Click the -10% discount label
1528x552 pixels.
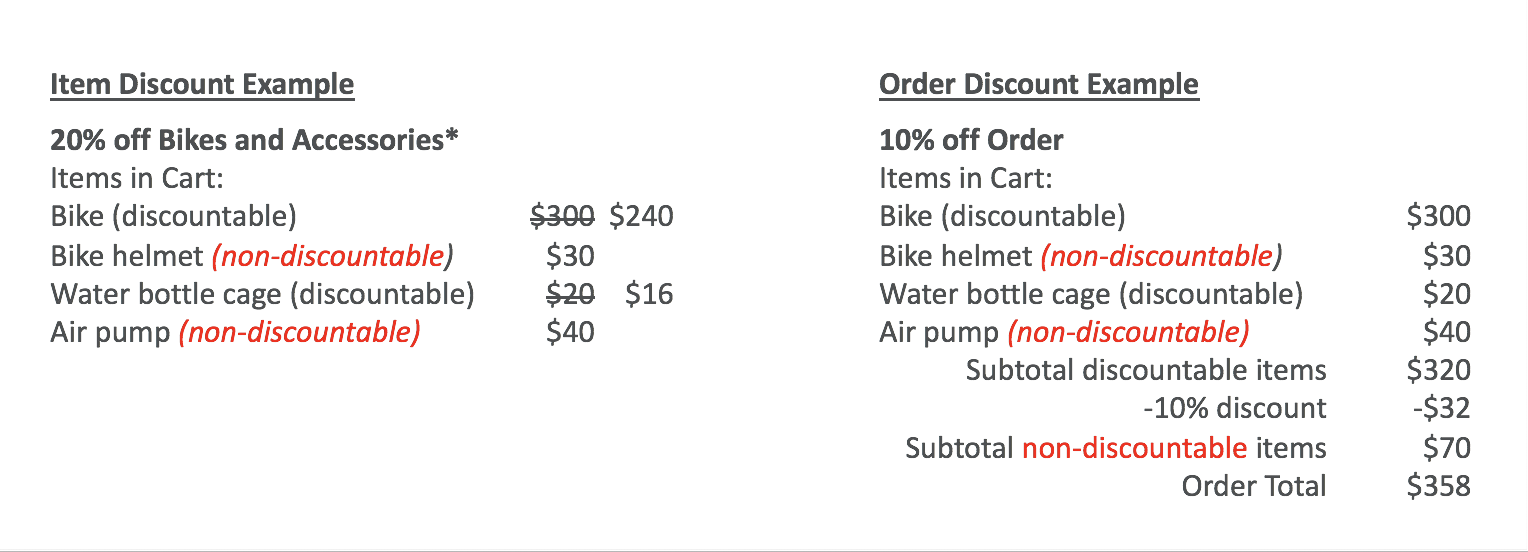click(x=1234, y=409)
